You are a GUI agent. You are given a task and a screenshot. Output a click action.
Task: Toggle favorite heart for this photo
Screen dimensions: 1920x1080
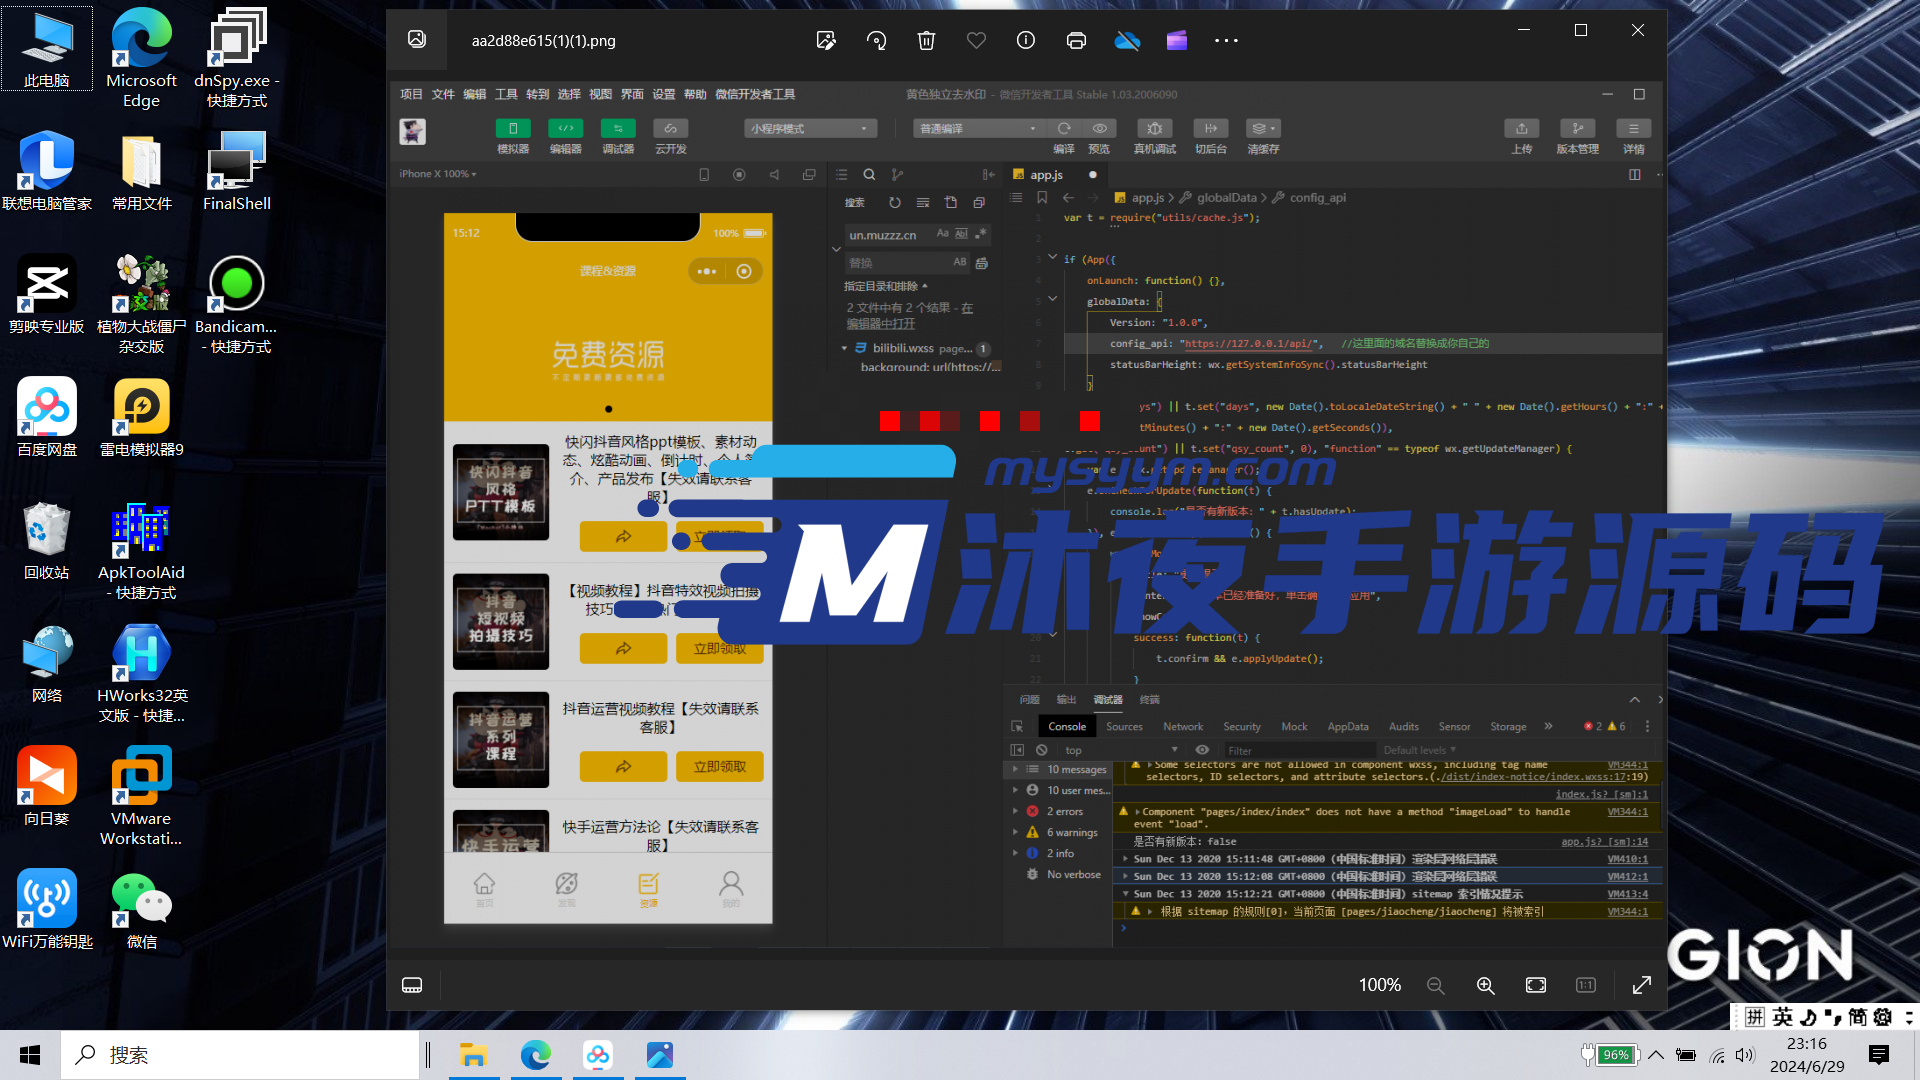(976, 41)
